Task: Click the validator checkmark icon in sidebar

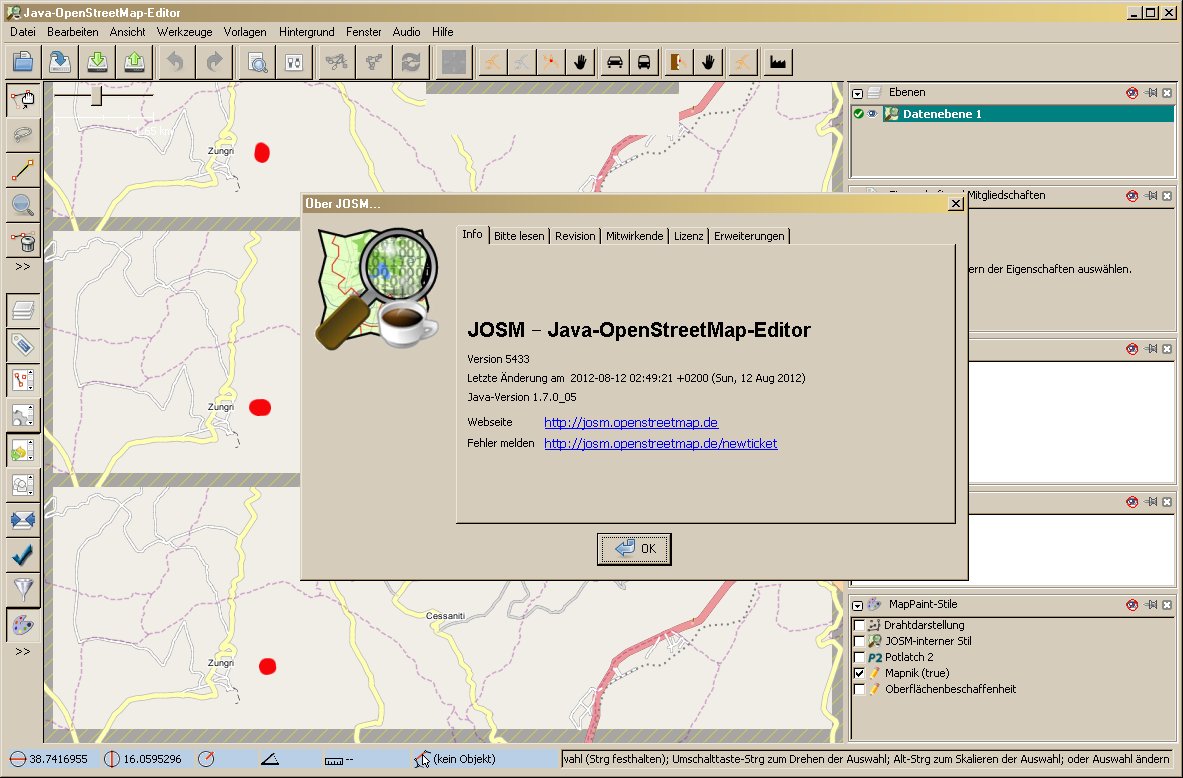Action: click(x=23, y=554)
